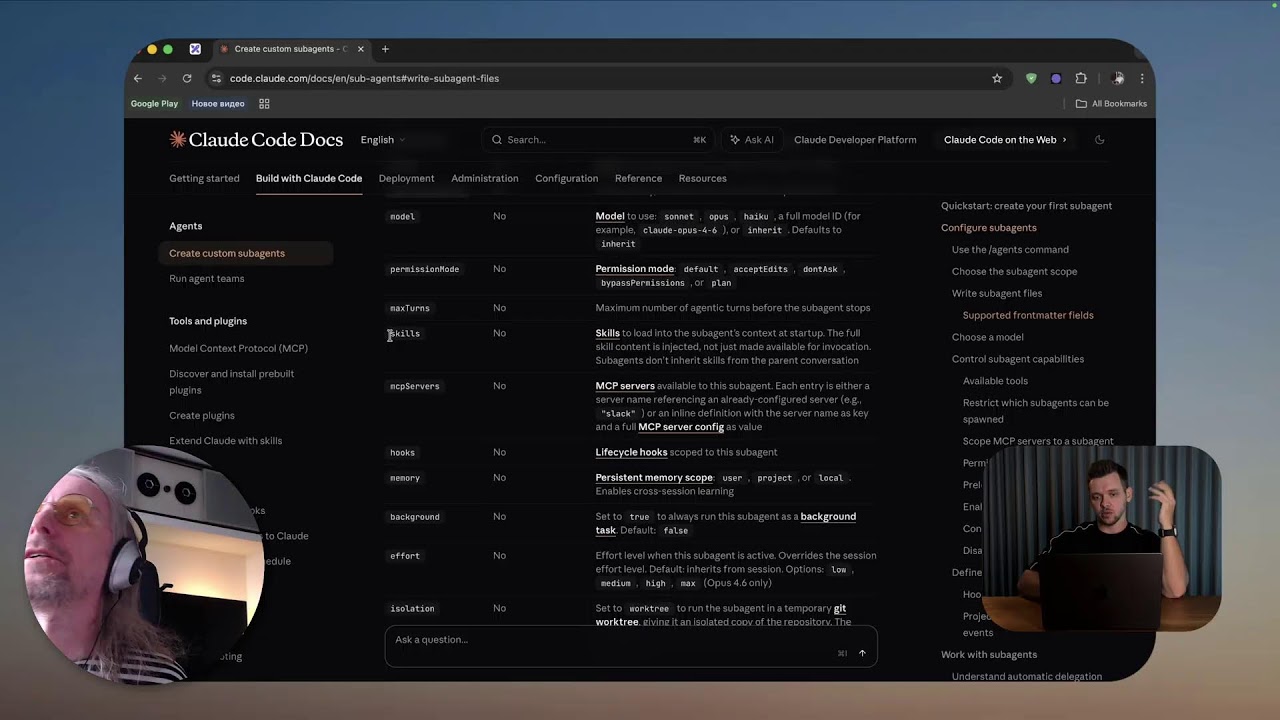Click the browser back arrow
Screen dimensions: 1280x720
point(138,78)
